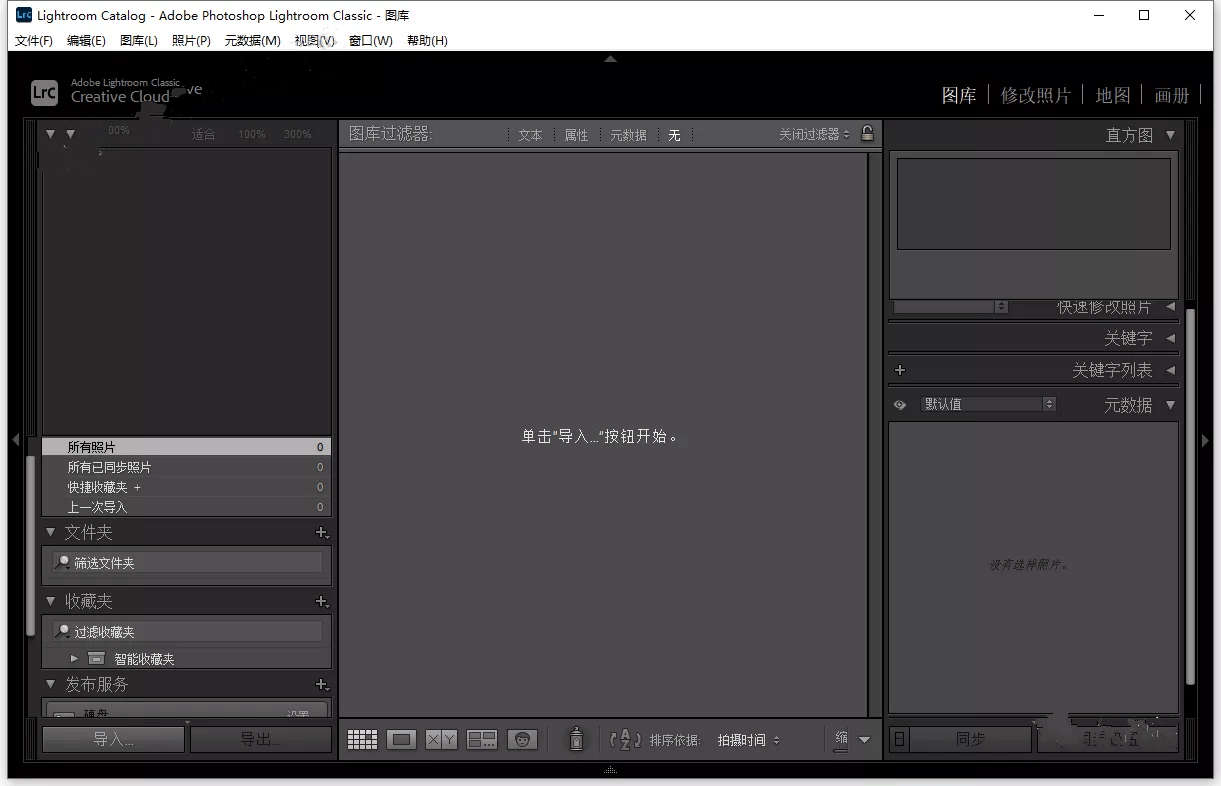Show the filmstrip with bottom arrow

[610, 770]
